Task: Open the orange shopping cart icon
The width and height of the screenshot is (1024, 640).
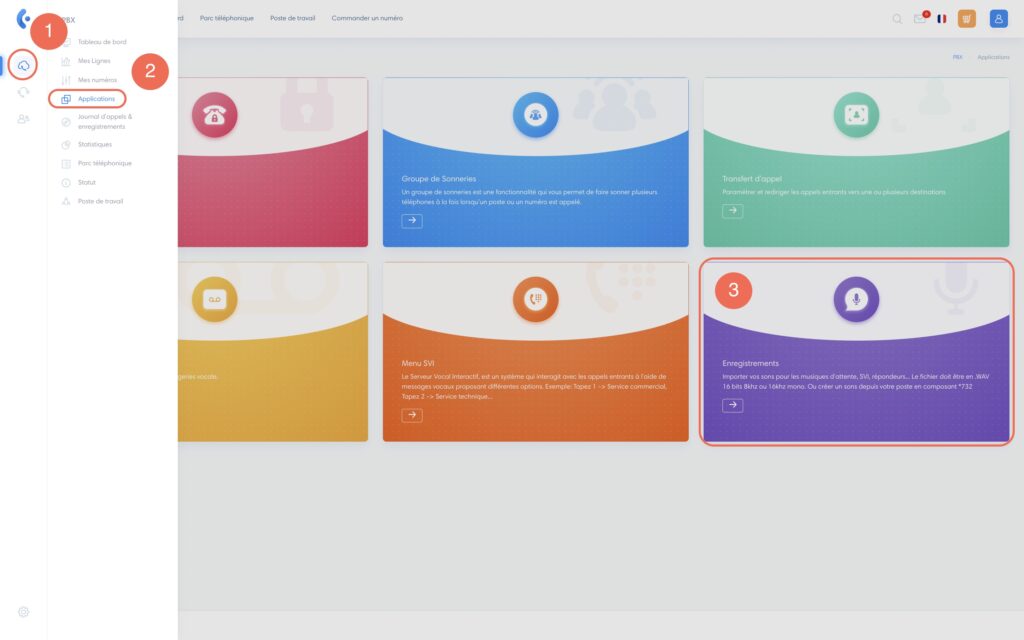Action: click(966, 18)
